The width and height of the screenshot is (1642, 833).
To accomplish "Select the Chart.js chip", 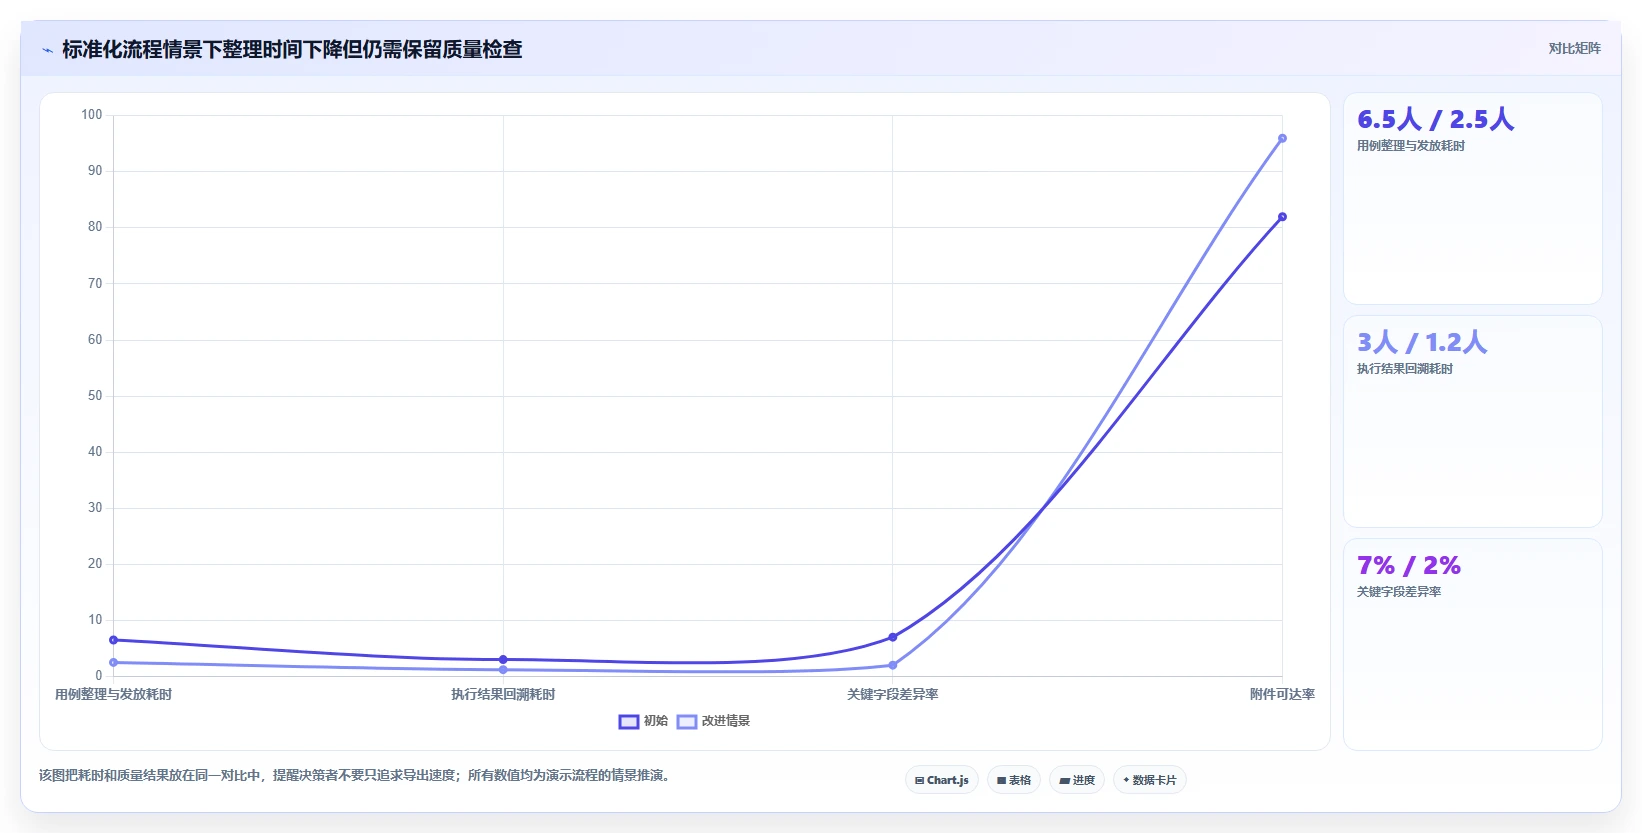I will point(942,780).
